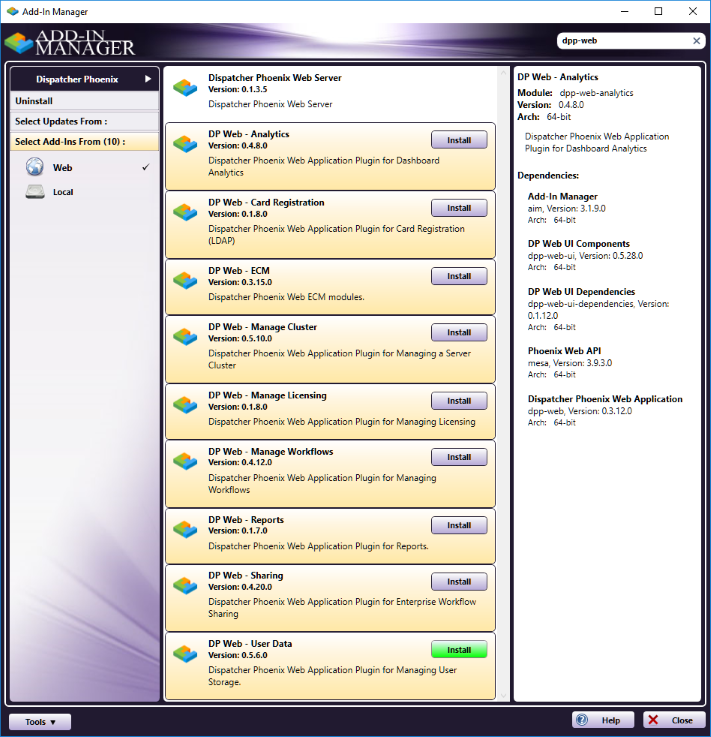The image size is (711, 737).
Task: Install DP Web - ECM
Action: [x=459, y=276]
